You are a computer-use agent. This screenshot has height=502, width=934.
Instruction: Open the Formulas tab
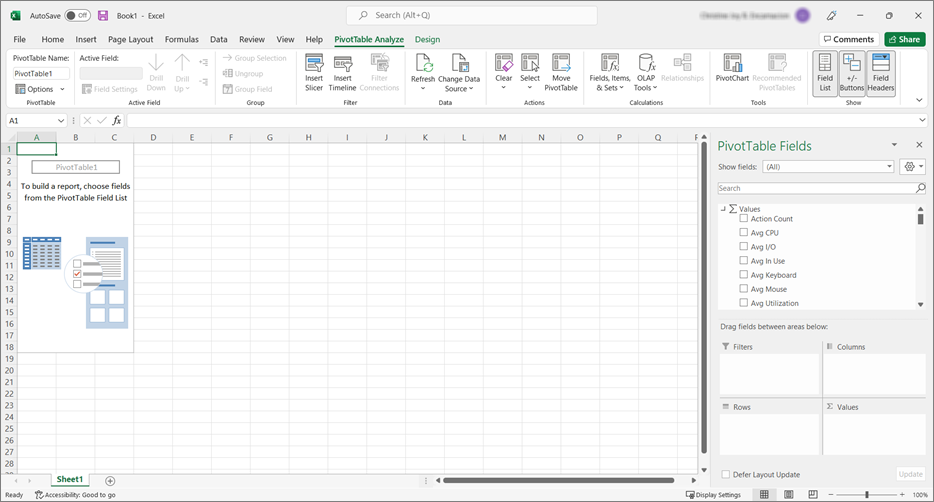[182, 39]
